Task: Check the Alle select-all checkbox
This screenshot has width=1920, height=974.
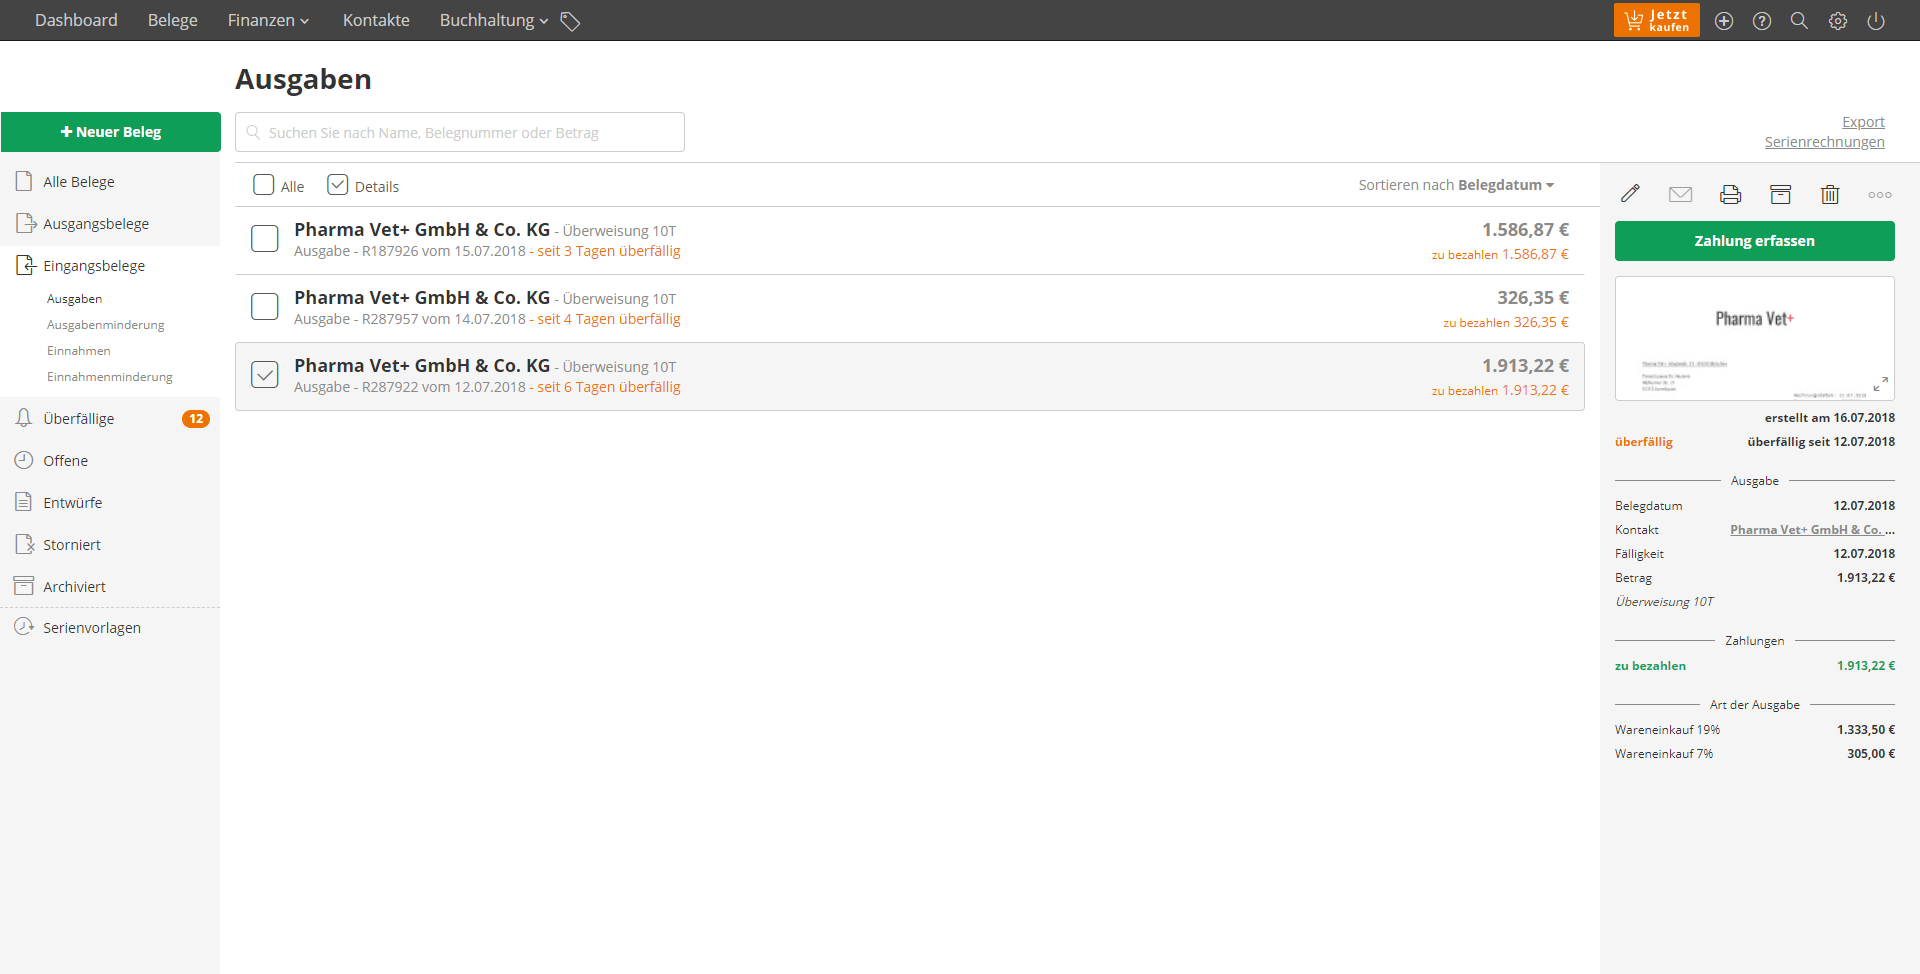Action: pos(264,185)
